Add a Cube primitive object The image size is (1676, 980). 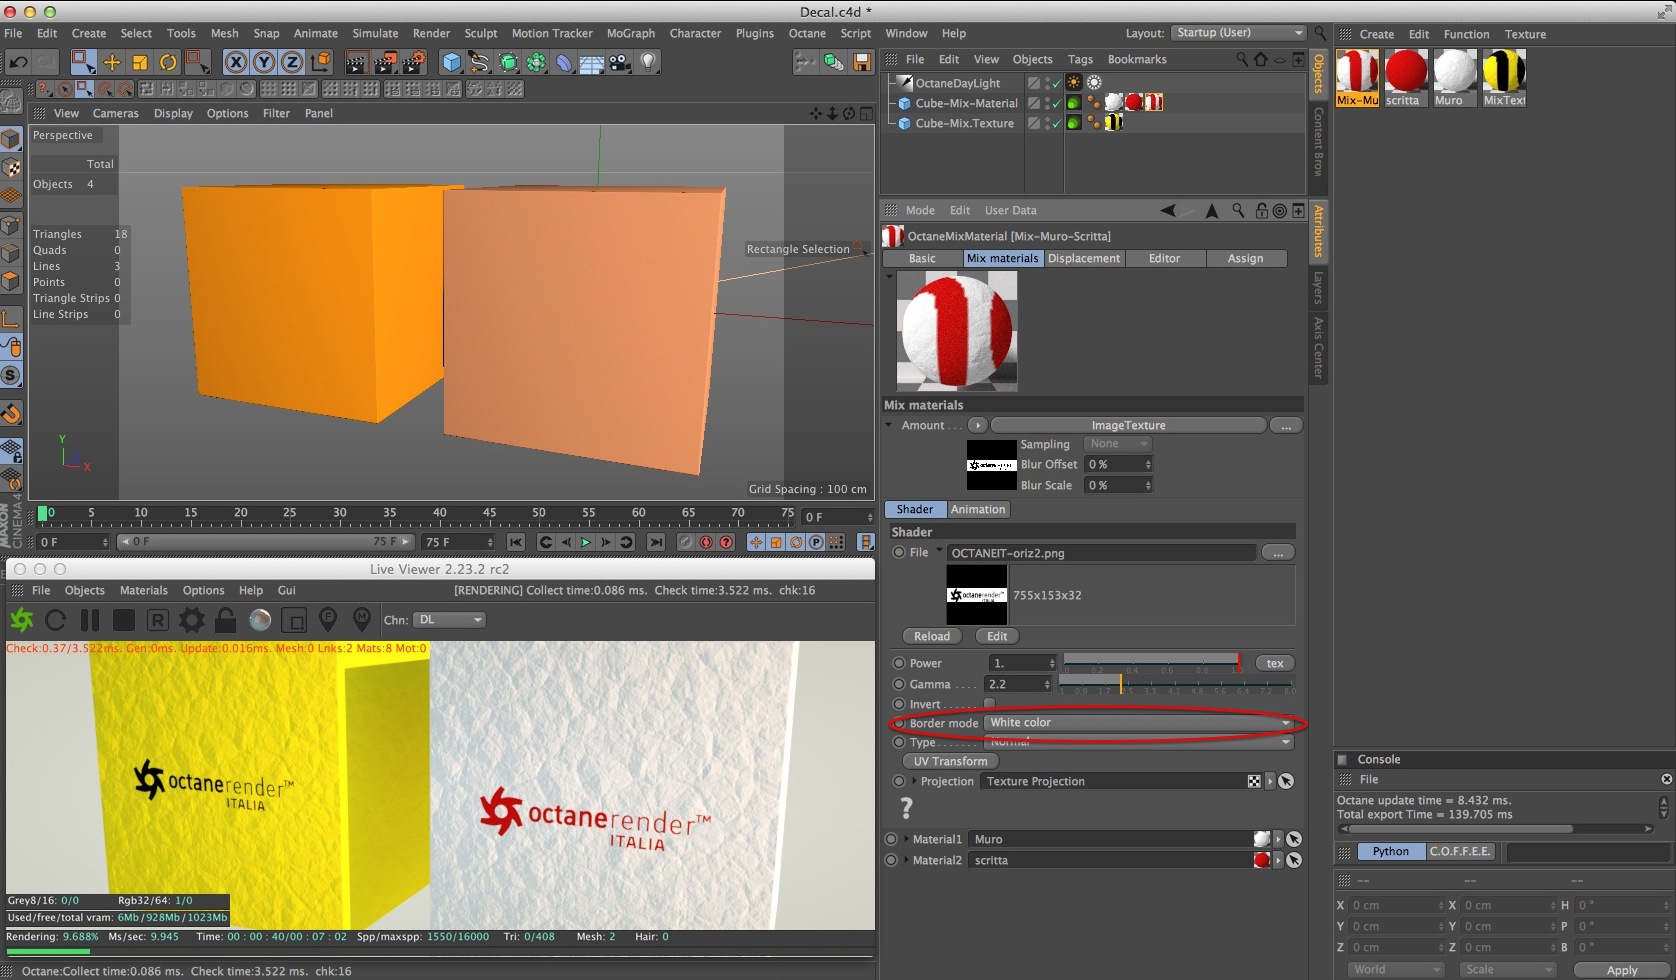point(452,62)
